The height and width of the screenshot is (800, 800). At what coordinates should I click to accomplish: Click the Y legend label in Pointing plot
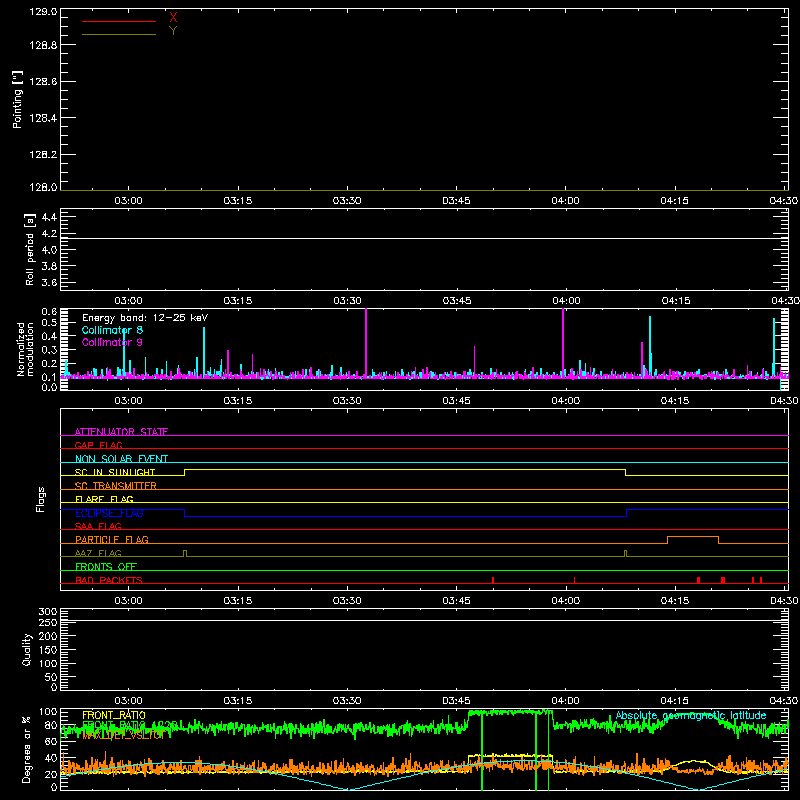coord(173,31)
